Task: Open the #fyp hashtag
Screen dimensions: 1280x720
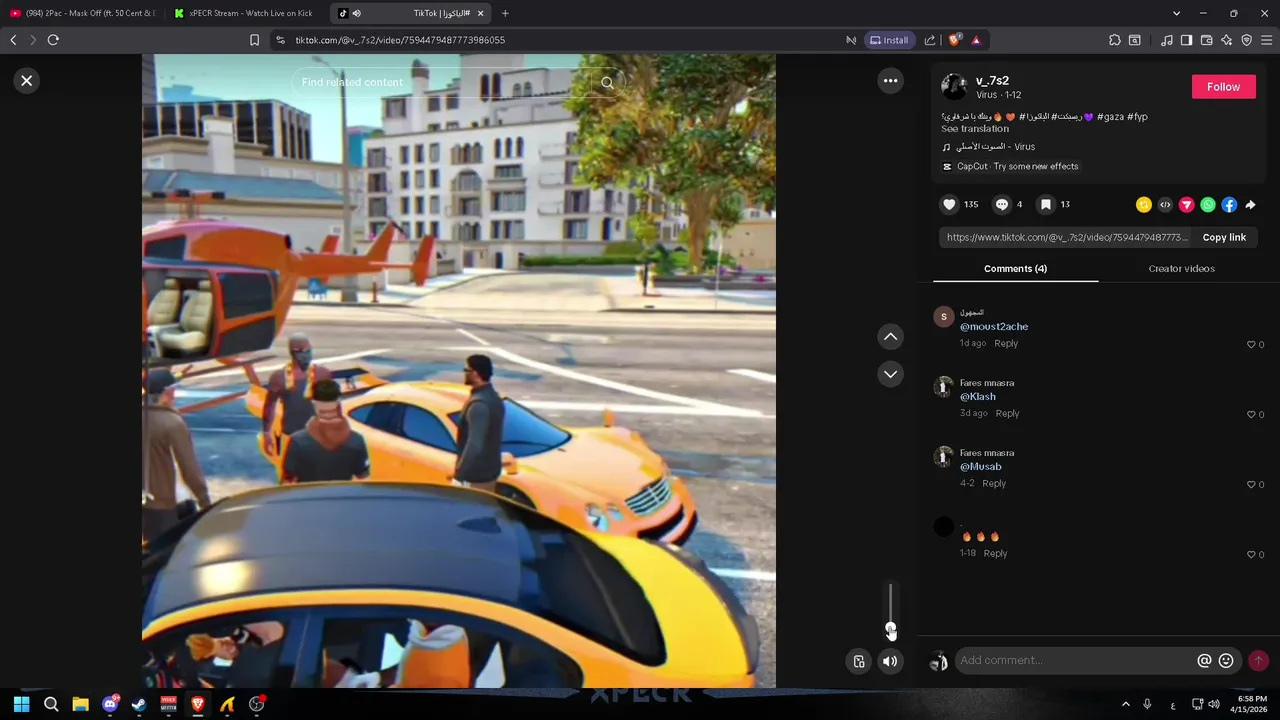Action: [x=1138, y=117]
